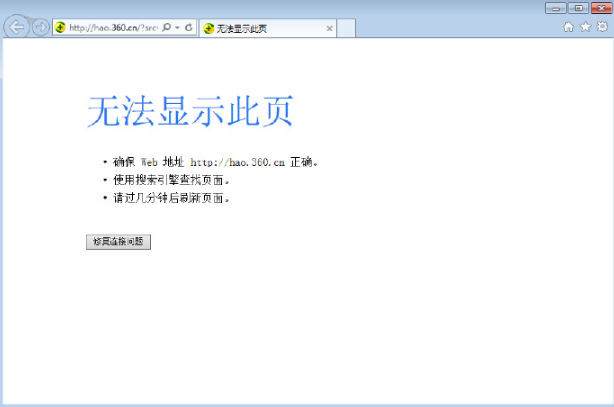Minimize the browser window
This screenshot has width=614, height=407.
point(556,8)
